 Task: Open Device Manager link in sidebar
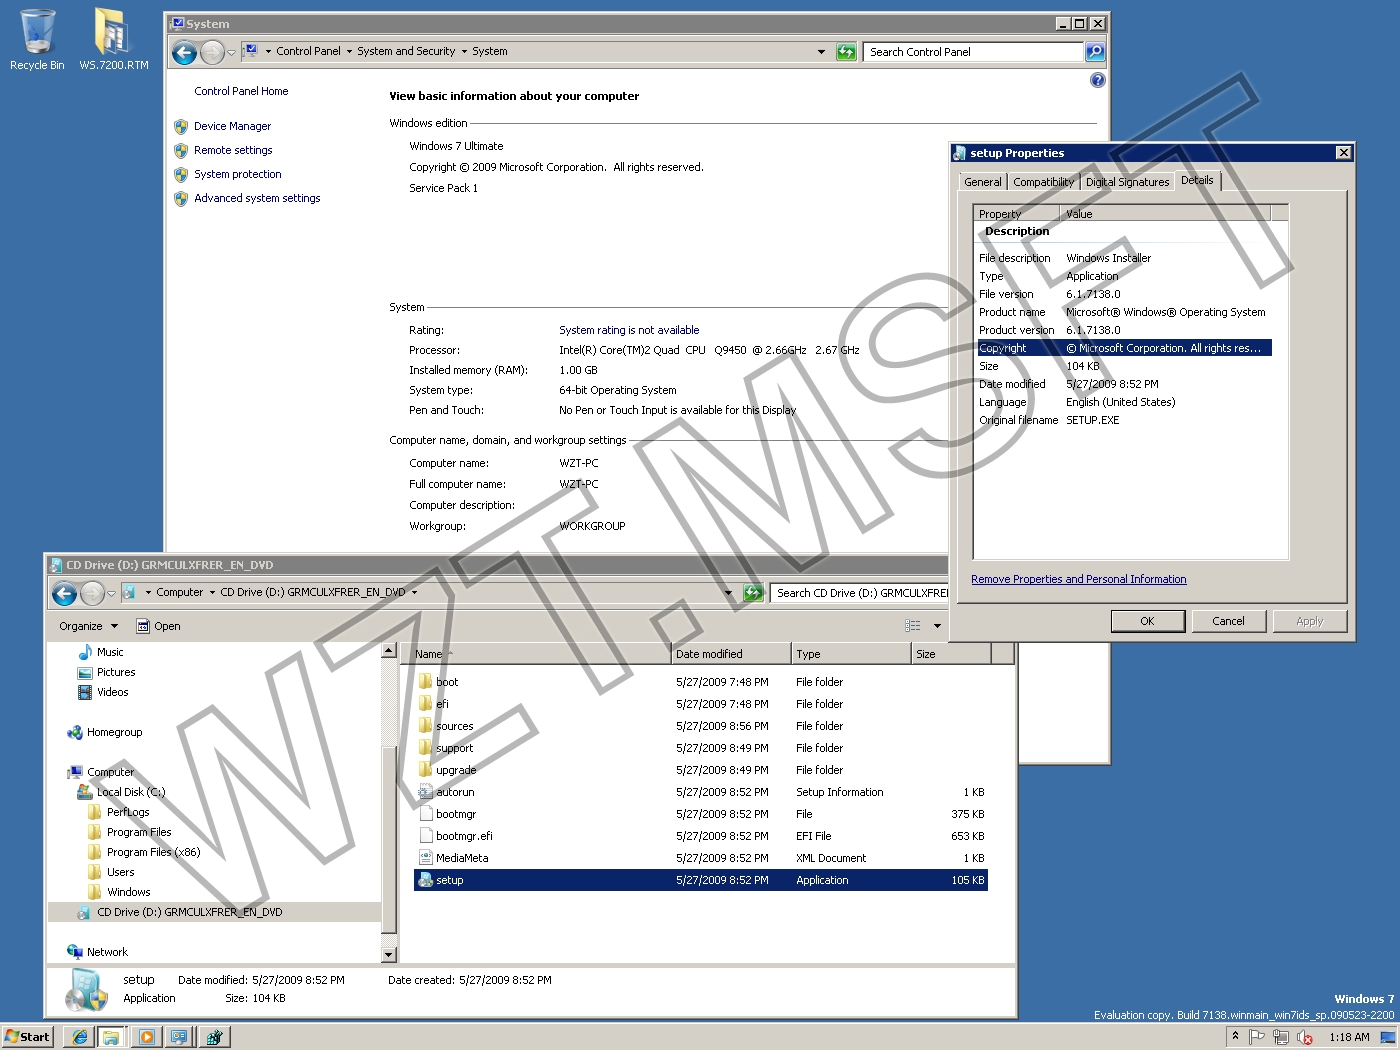pyautogui.click(x=232, y=126)
